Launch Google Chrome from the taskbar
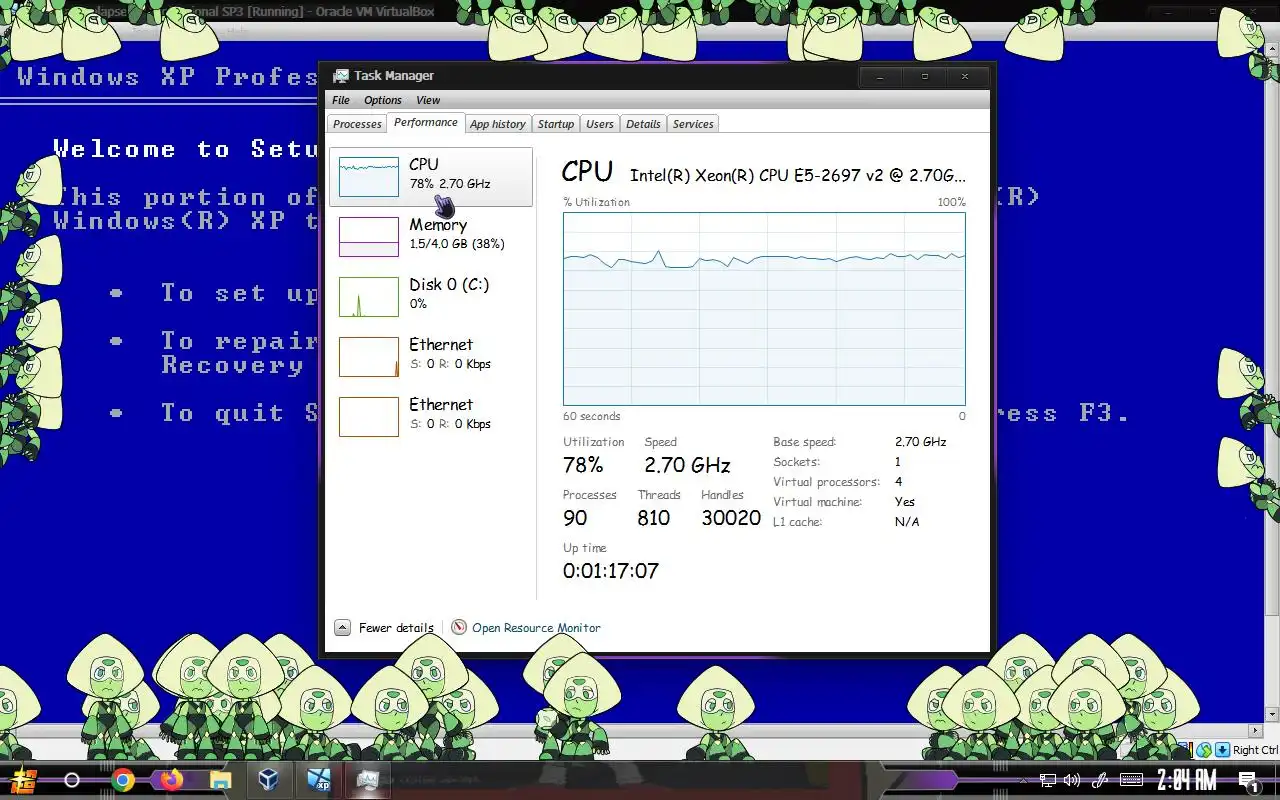Screen dimensions: 1280x800 point(123,780)
